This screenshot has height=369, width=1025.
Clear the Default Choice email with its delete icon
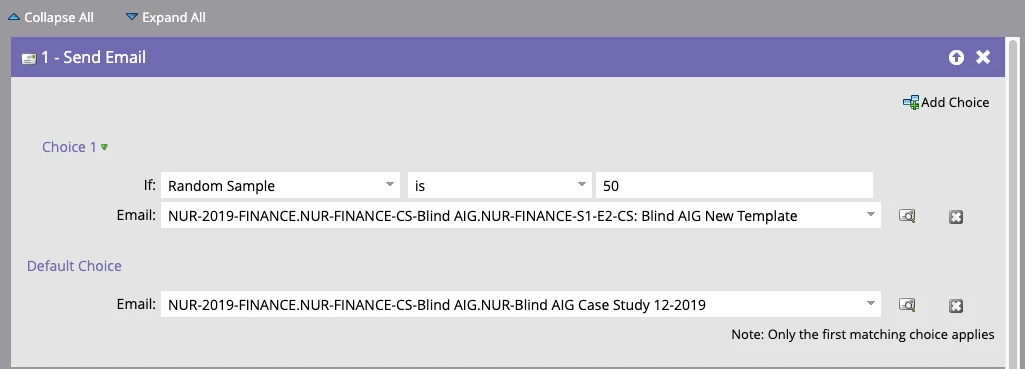956,306
